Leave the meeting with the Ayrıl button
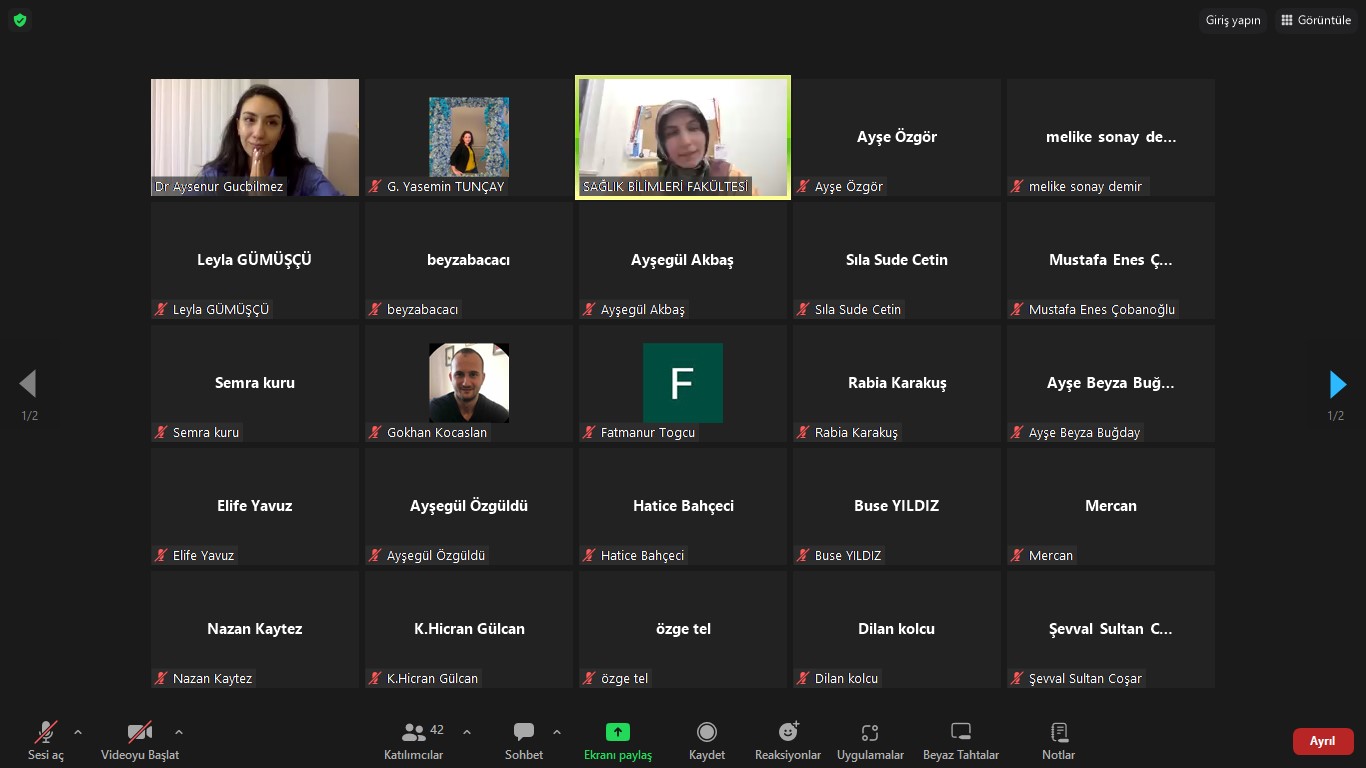This screenshot has width=1366, height=768. pyautogui.click(x=1322, y=741)
